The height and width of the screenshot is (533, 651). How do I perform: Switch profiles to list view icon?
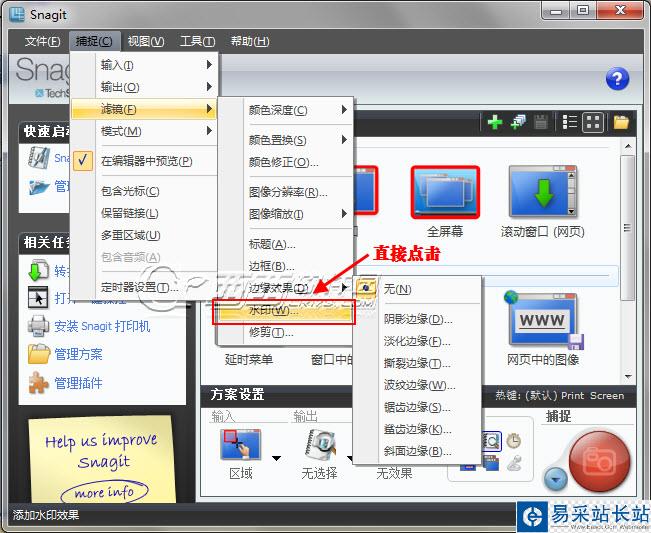(x=569, y=122)
